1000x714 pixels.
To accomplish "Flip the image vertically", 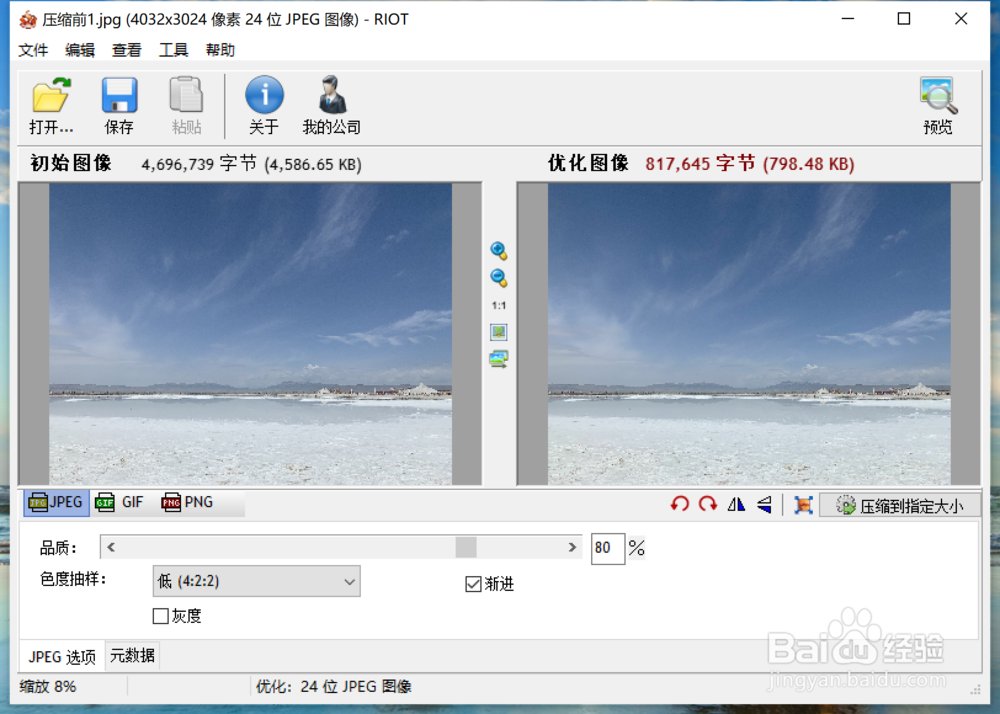I will (x=764, y=505).
